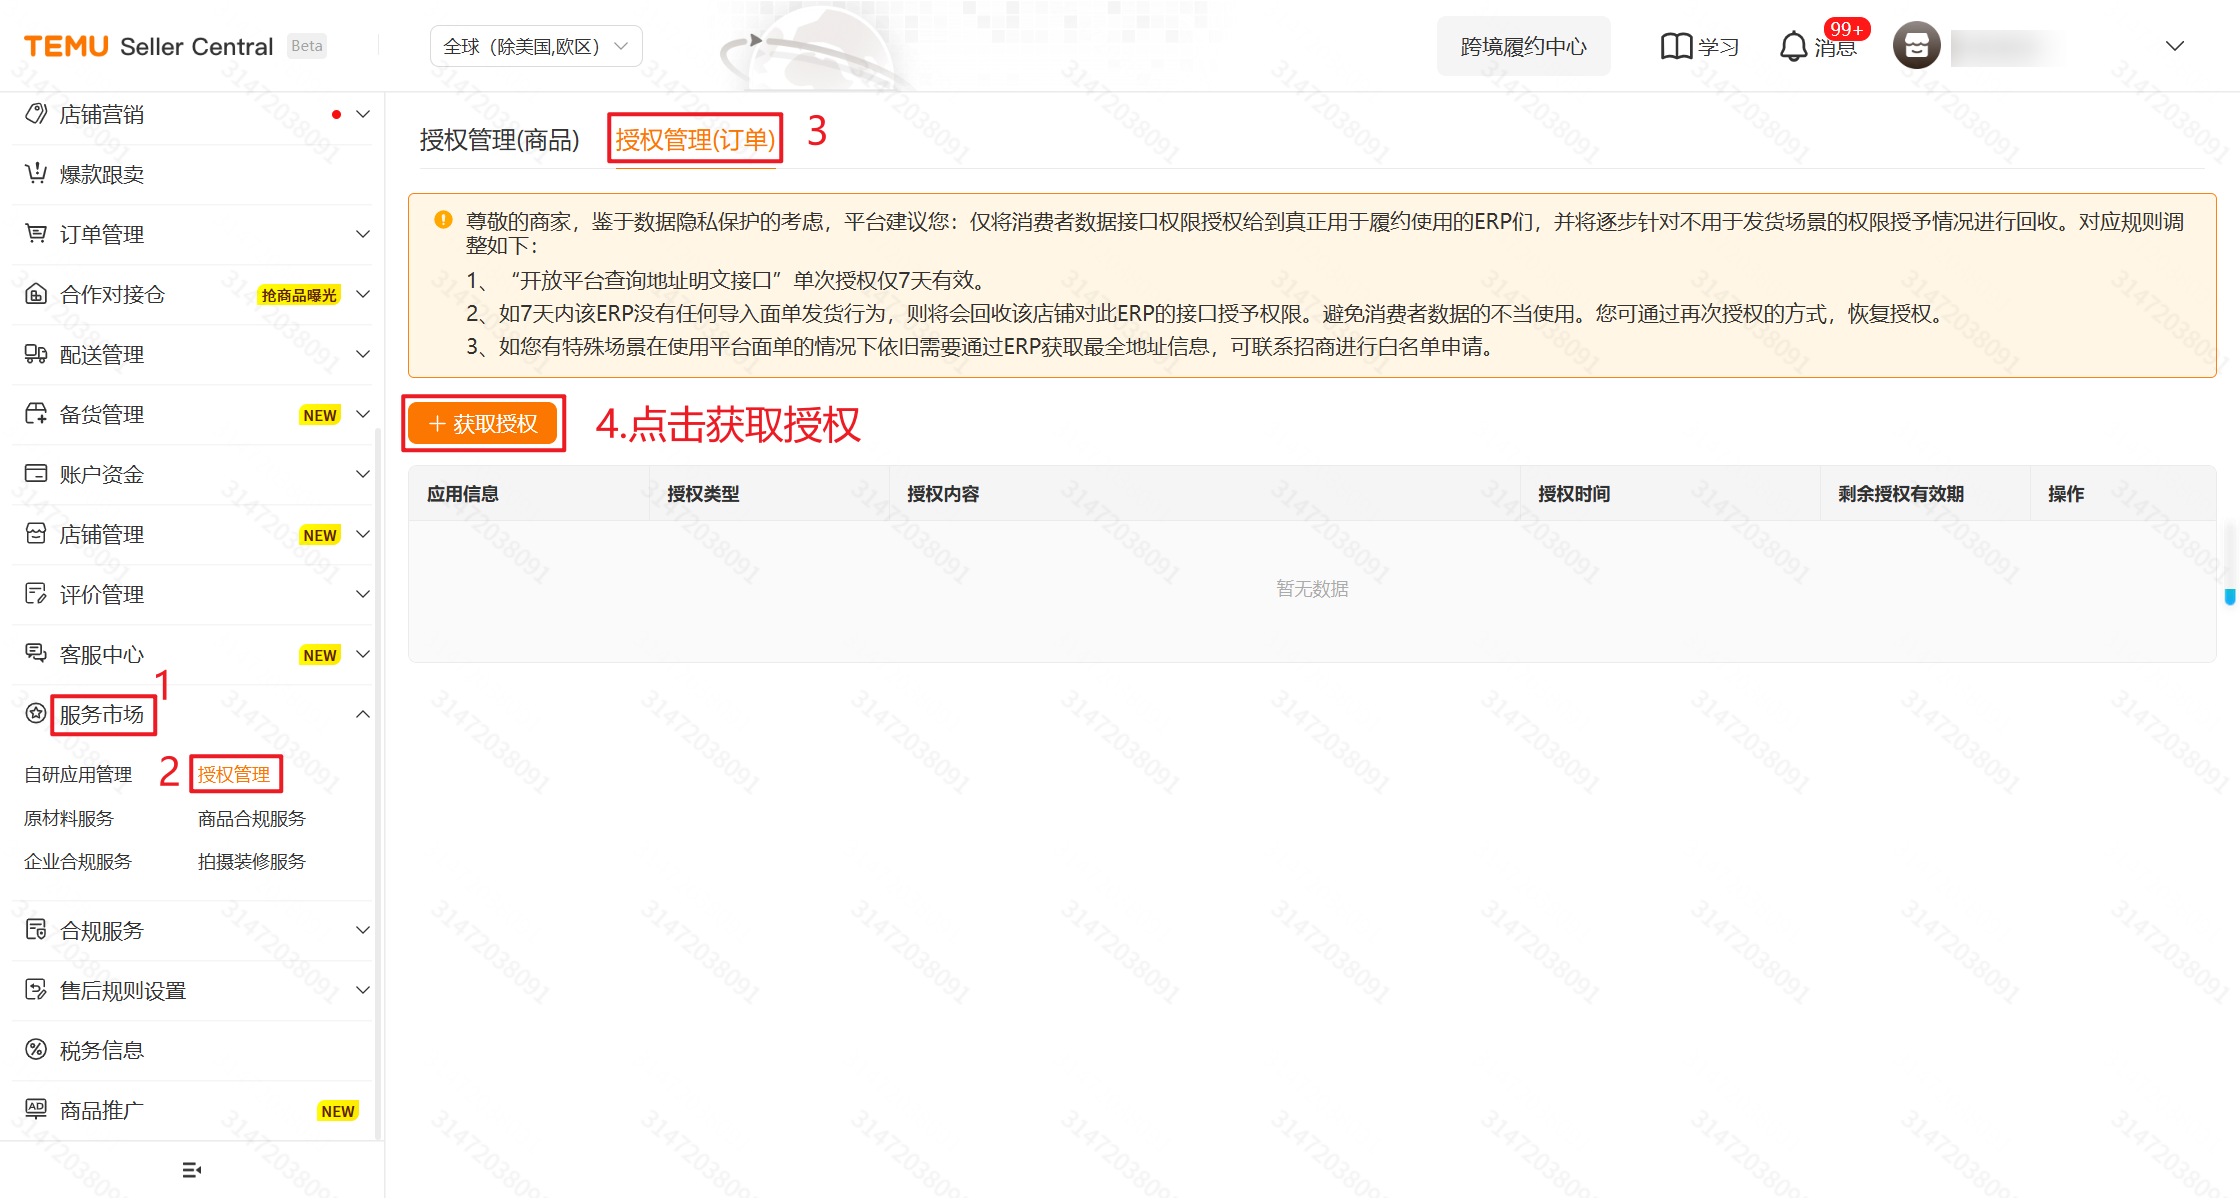Expand the 账户资金 chevron
Screen dimensions: 2240x1198
363,474
